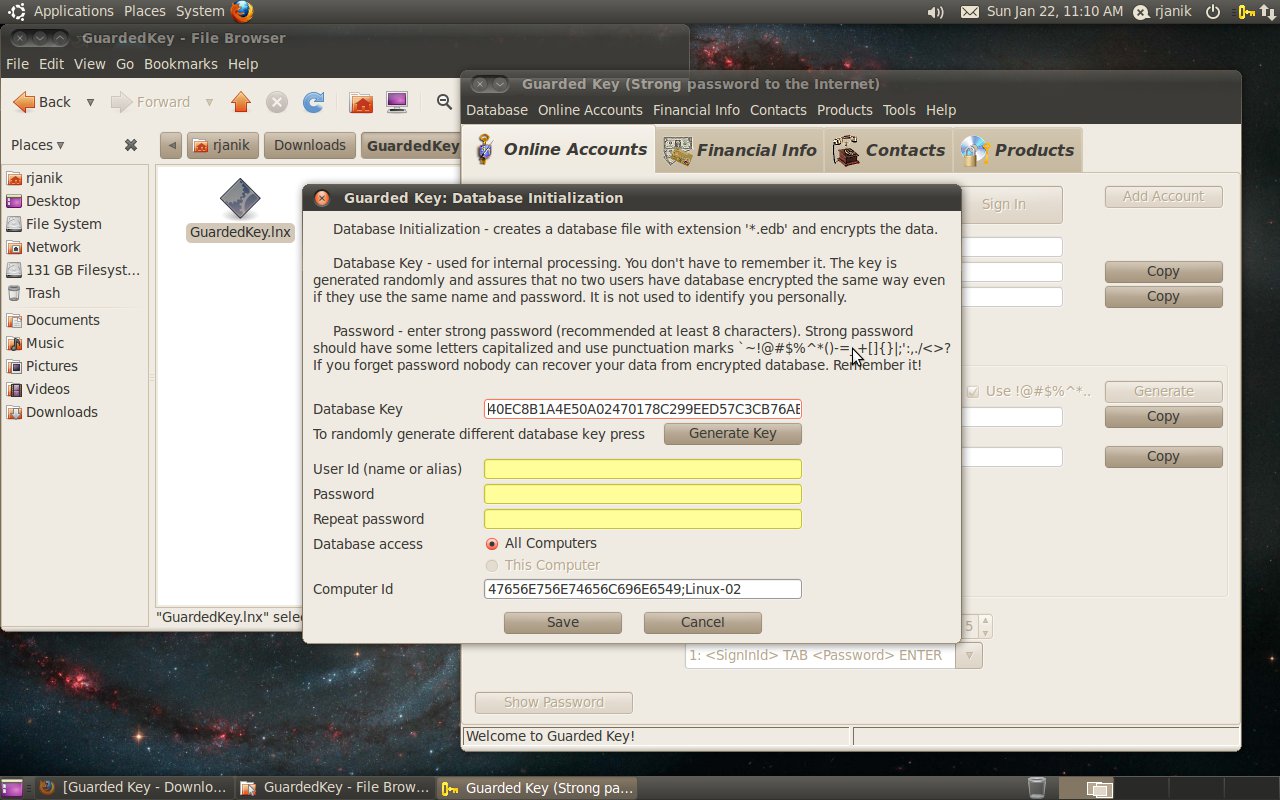Open the Places menu in top panel
The height and width of the screenshot is (800, 1280).
[145, 11]
